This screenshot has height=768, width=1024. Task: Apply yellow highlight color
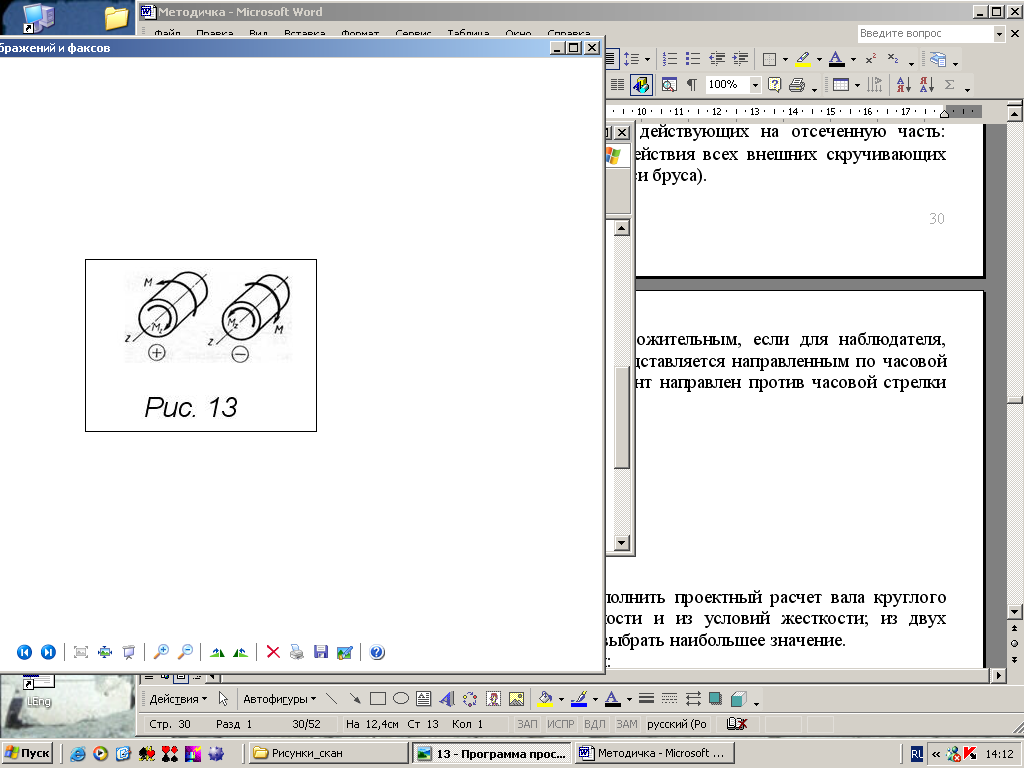tap(803, 59)
